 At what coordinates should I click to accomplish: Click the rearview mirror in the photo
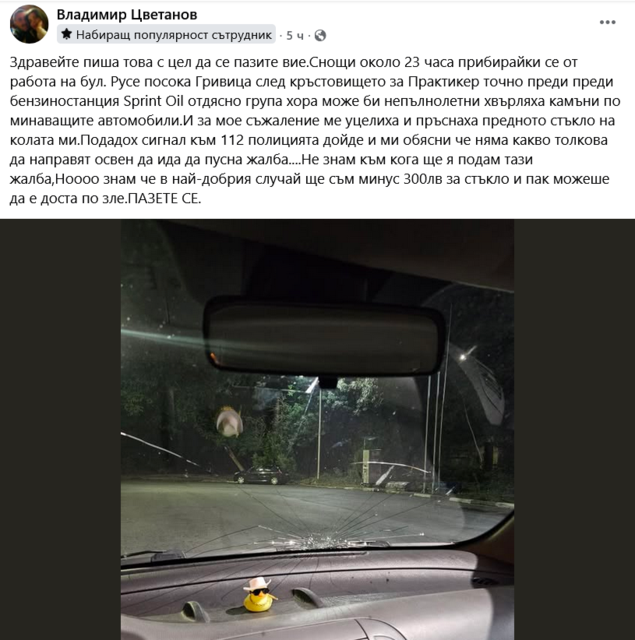coord(324,337)
